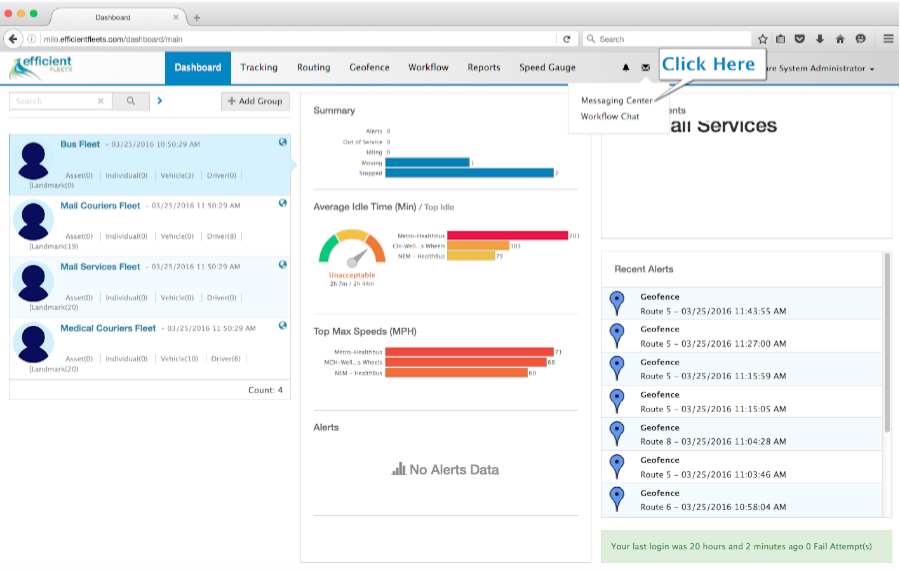Click Driver(8) in Mail Couriers row

tap(222, 236)
